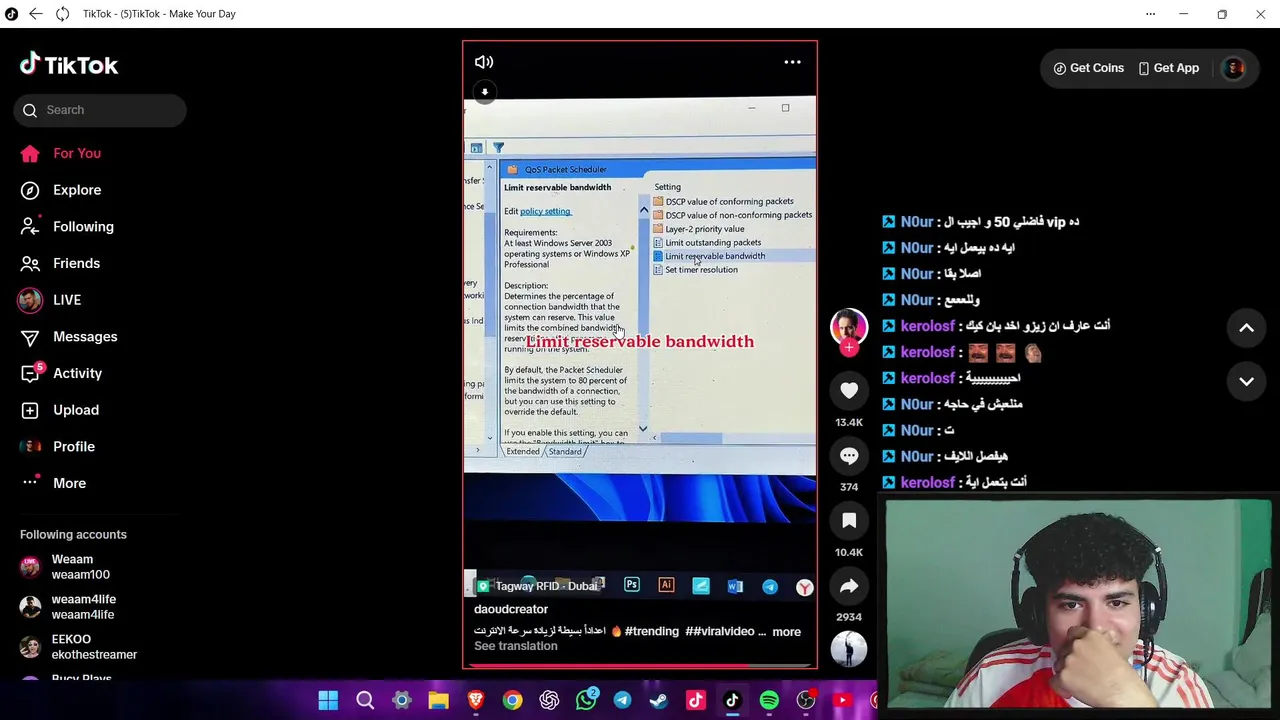Screen dimensions: 1280x720
Task: Open taskbar Search magnifier
Action: click(x=365, y=701)
